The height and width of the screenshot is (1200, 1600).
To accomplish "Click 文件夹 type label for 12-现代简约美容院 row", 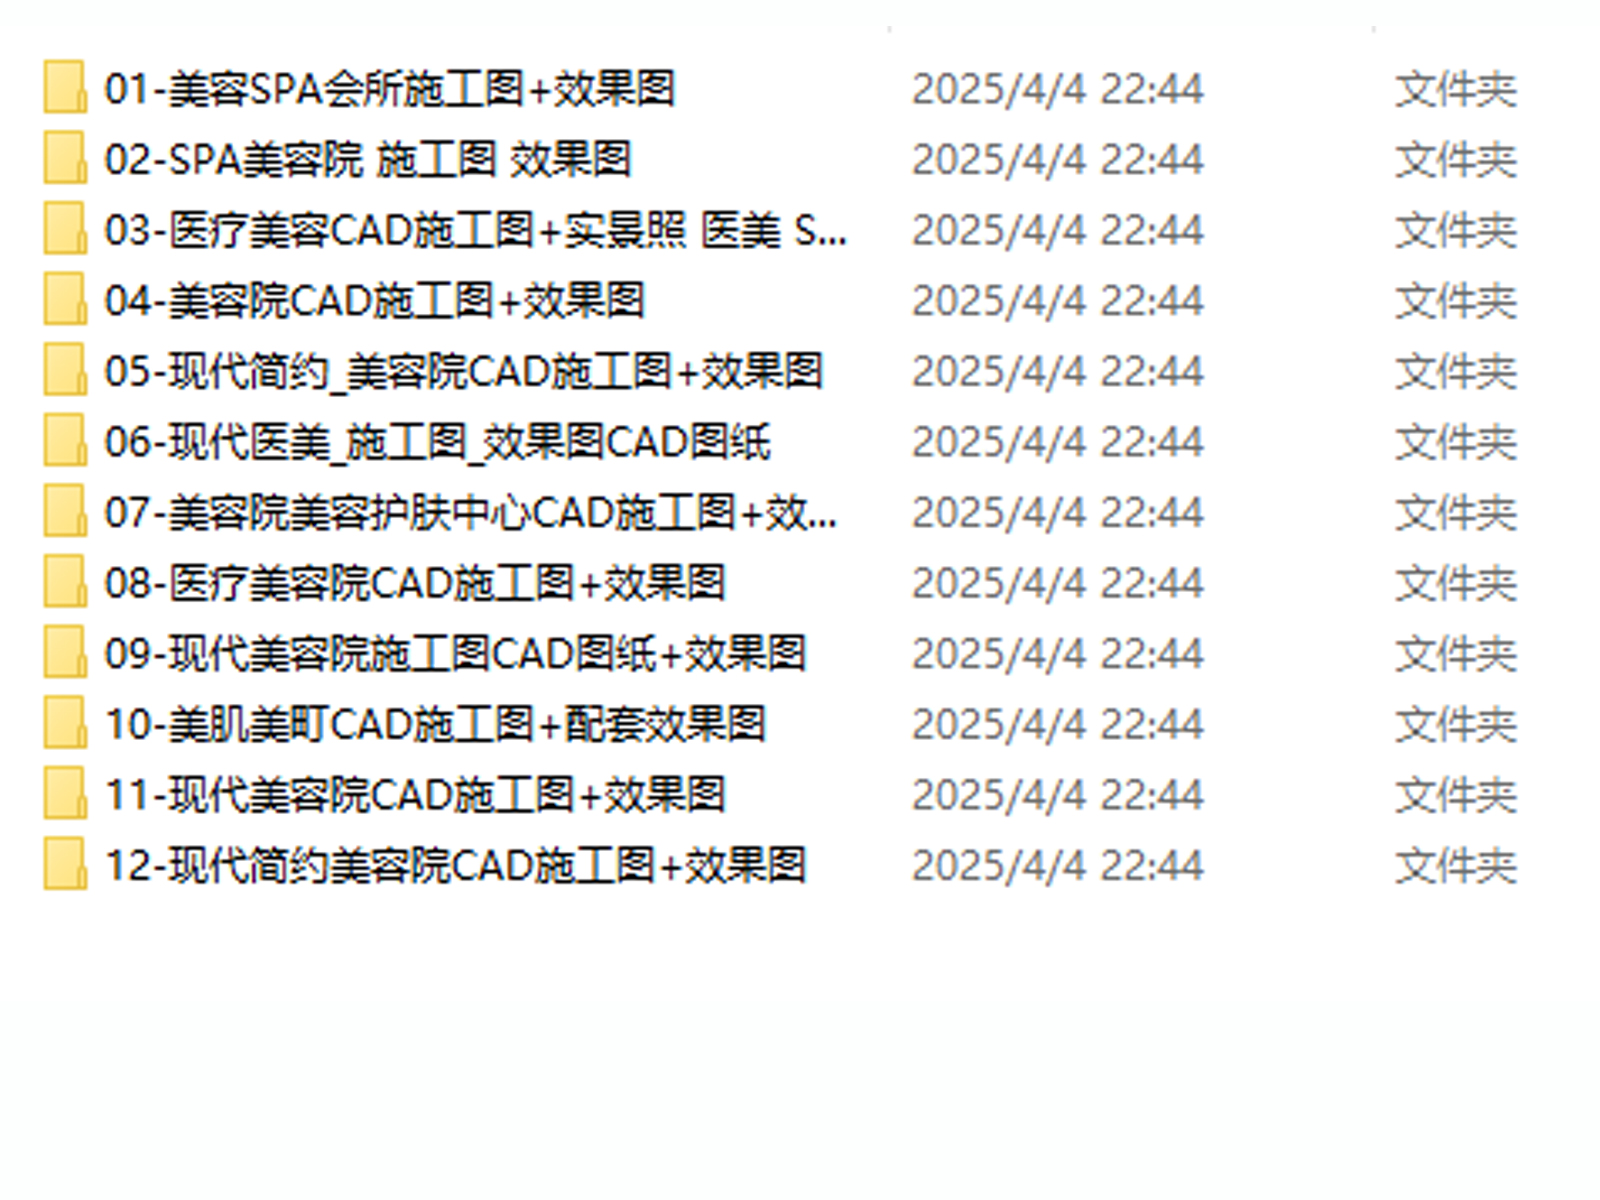I will pyautogui.click(x=1456, y=866).
